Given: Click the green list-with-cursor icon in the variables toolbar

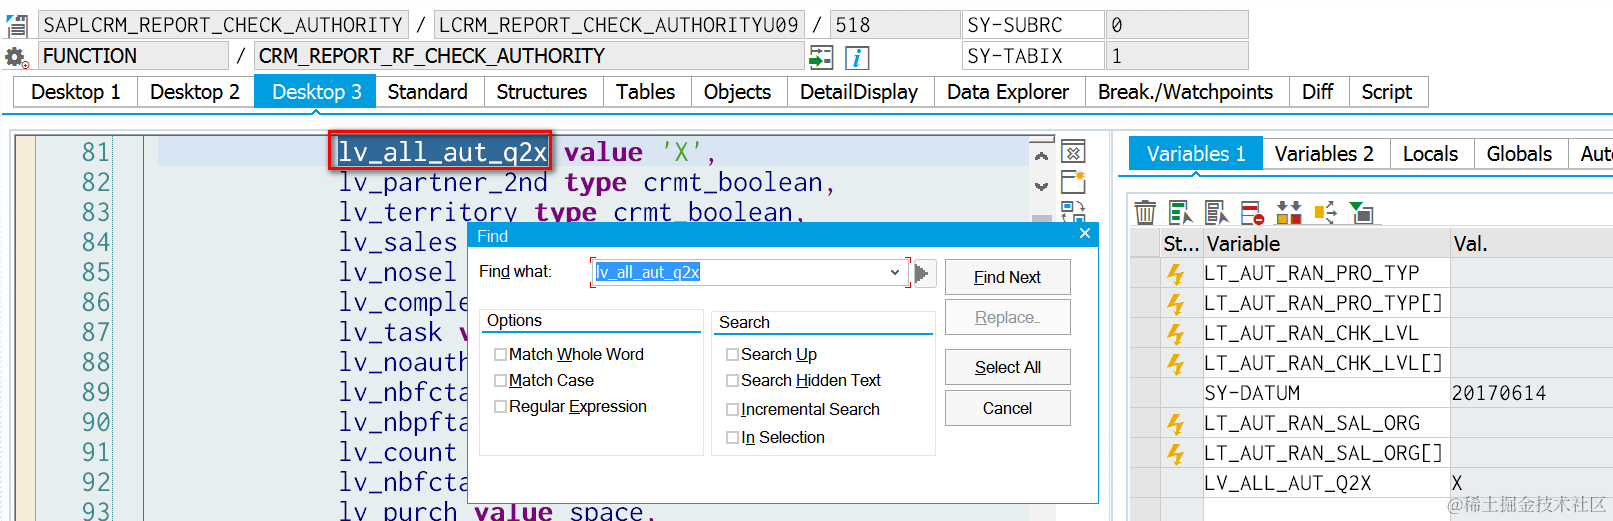Looking at the screenshot, I should tap(1181, 212).
